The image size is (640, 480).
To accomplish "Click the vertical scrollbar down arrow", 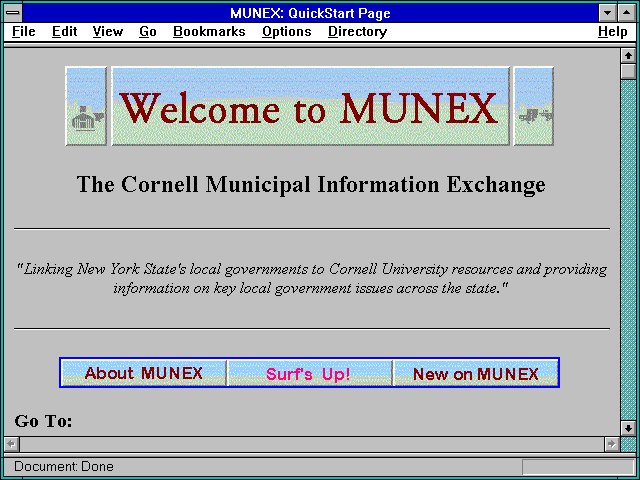I will 628,428.
